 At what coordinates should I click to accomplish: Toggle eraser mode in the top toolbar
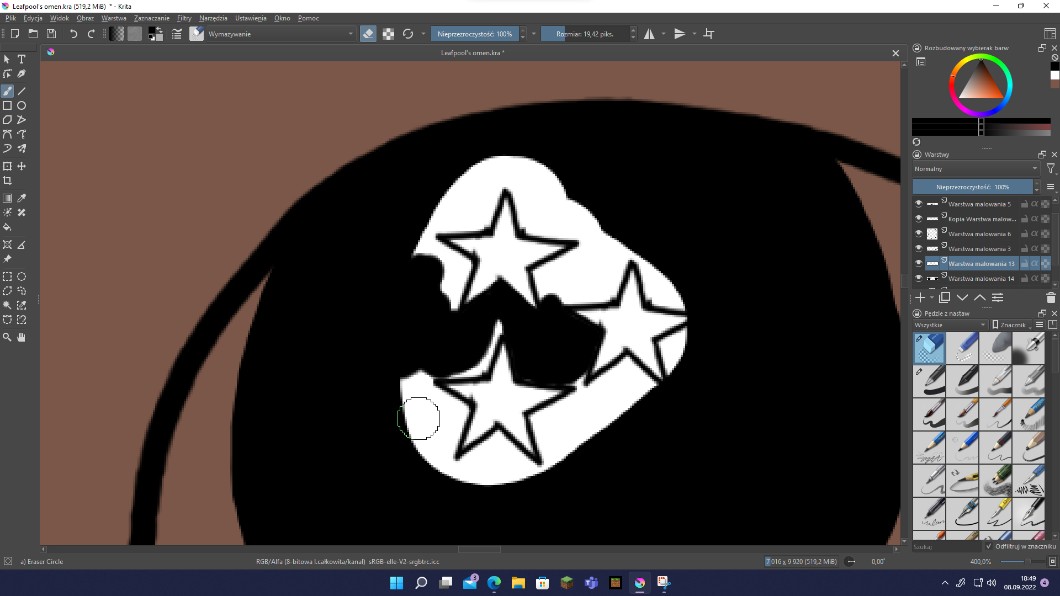click(x=367, y=34)
